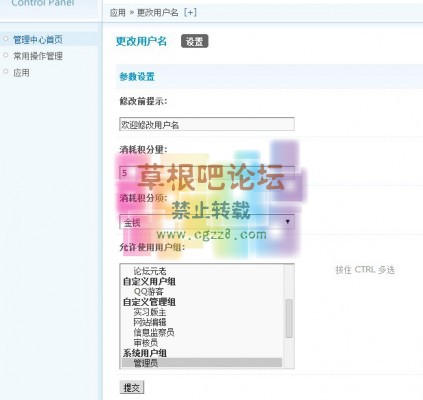The width and height of the screenshot is (423, 400).
Task: Select 信息监察员 in the user group list
Action: (154, 333)
